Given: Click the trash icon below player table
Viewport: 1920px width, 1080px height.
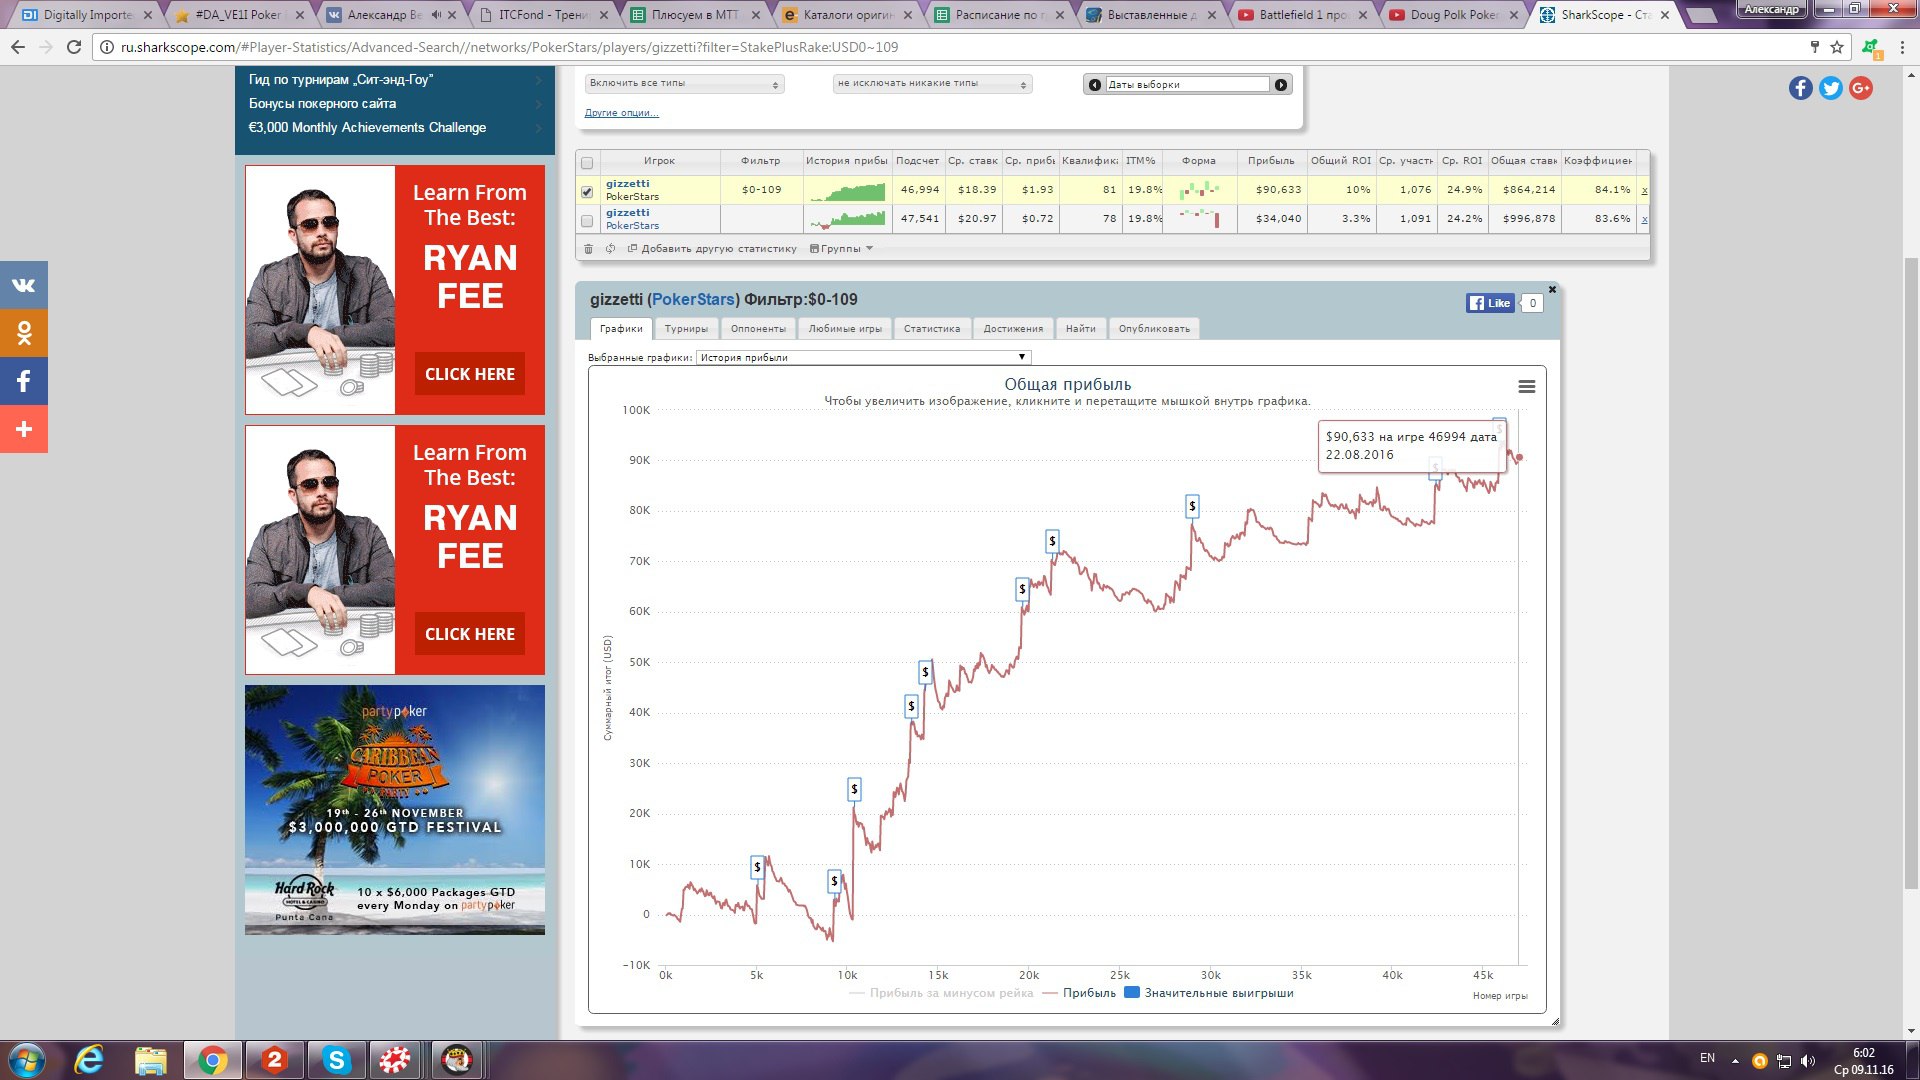Looking at the screenshot, I should pos(588,249).
